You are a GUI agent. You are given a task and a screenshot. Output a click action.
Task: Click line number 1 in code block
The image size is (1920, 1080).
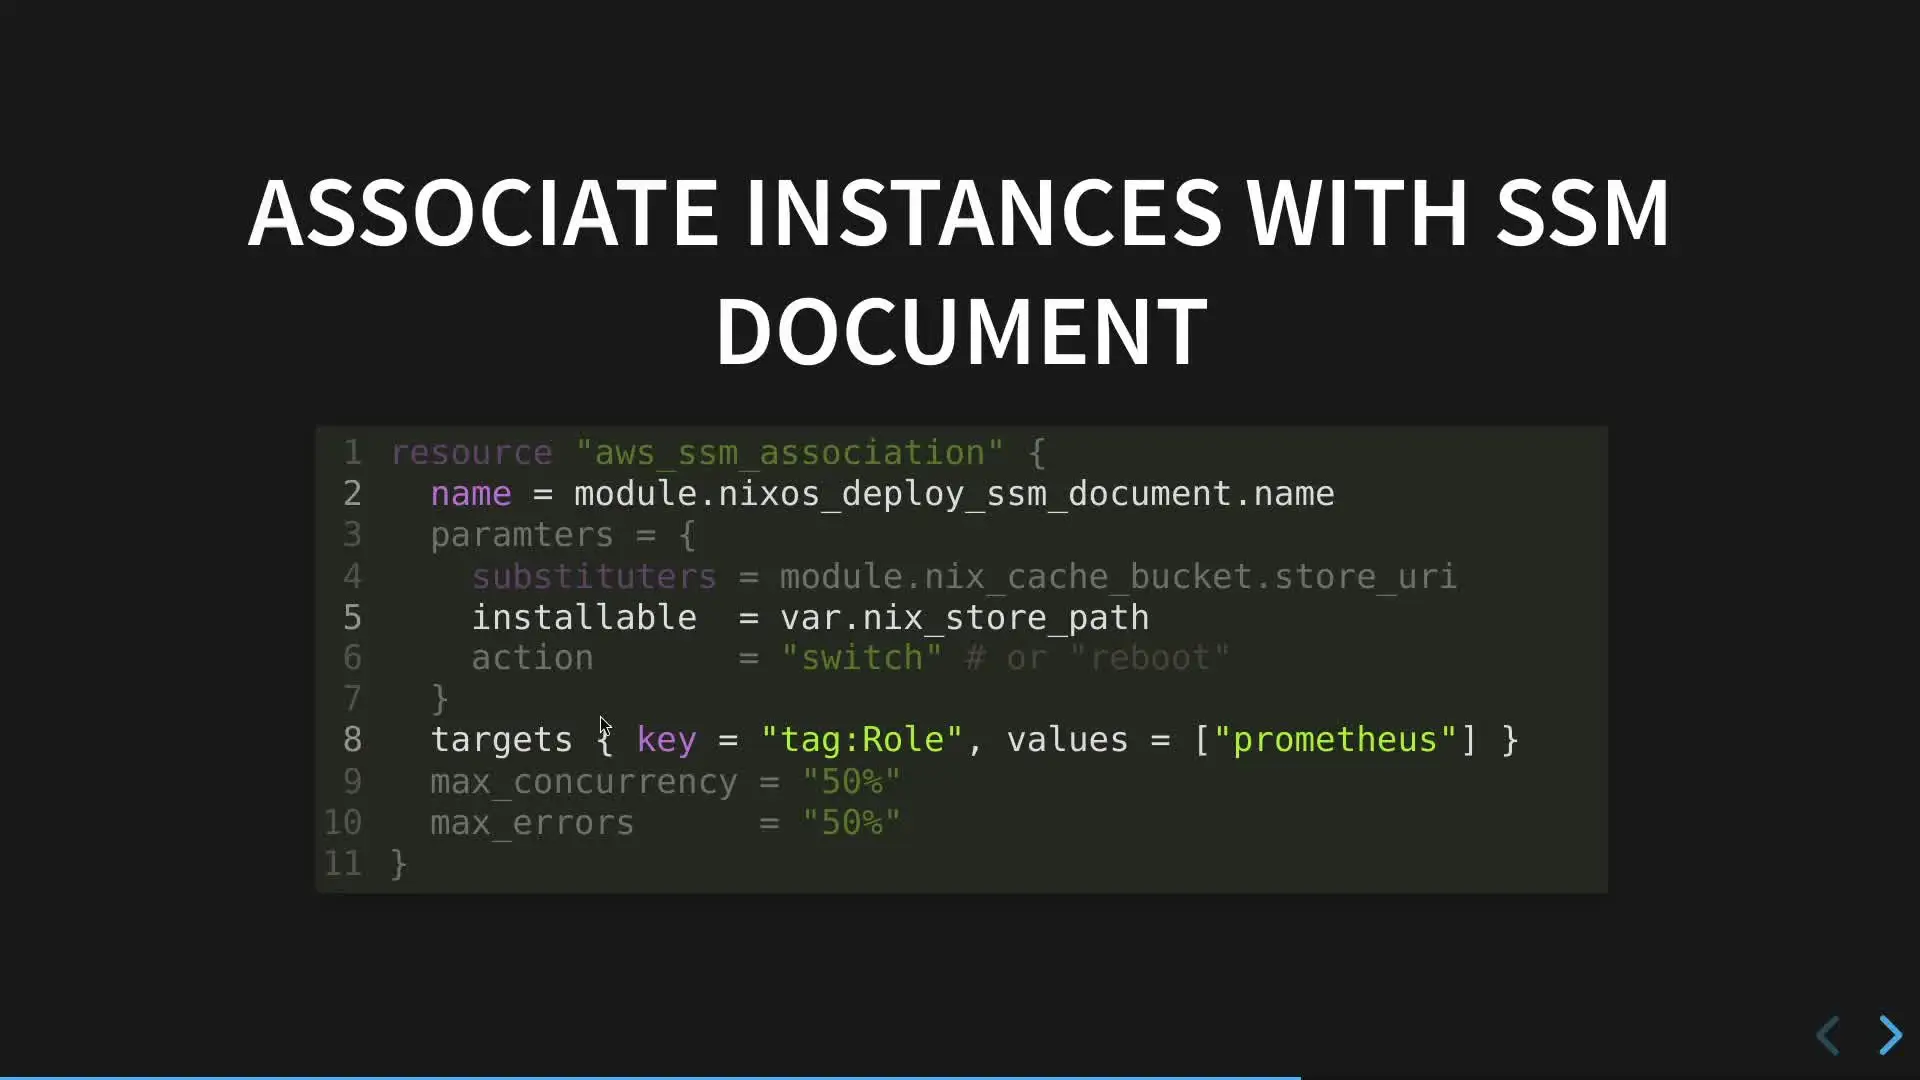pos(352,452)
